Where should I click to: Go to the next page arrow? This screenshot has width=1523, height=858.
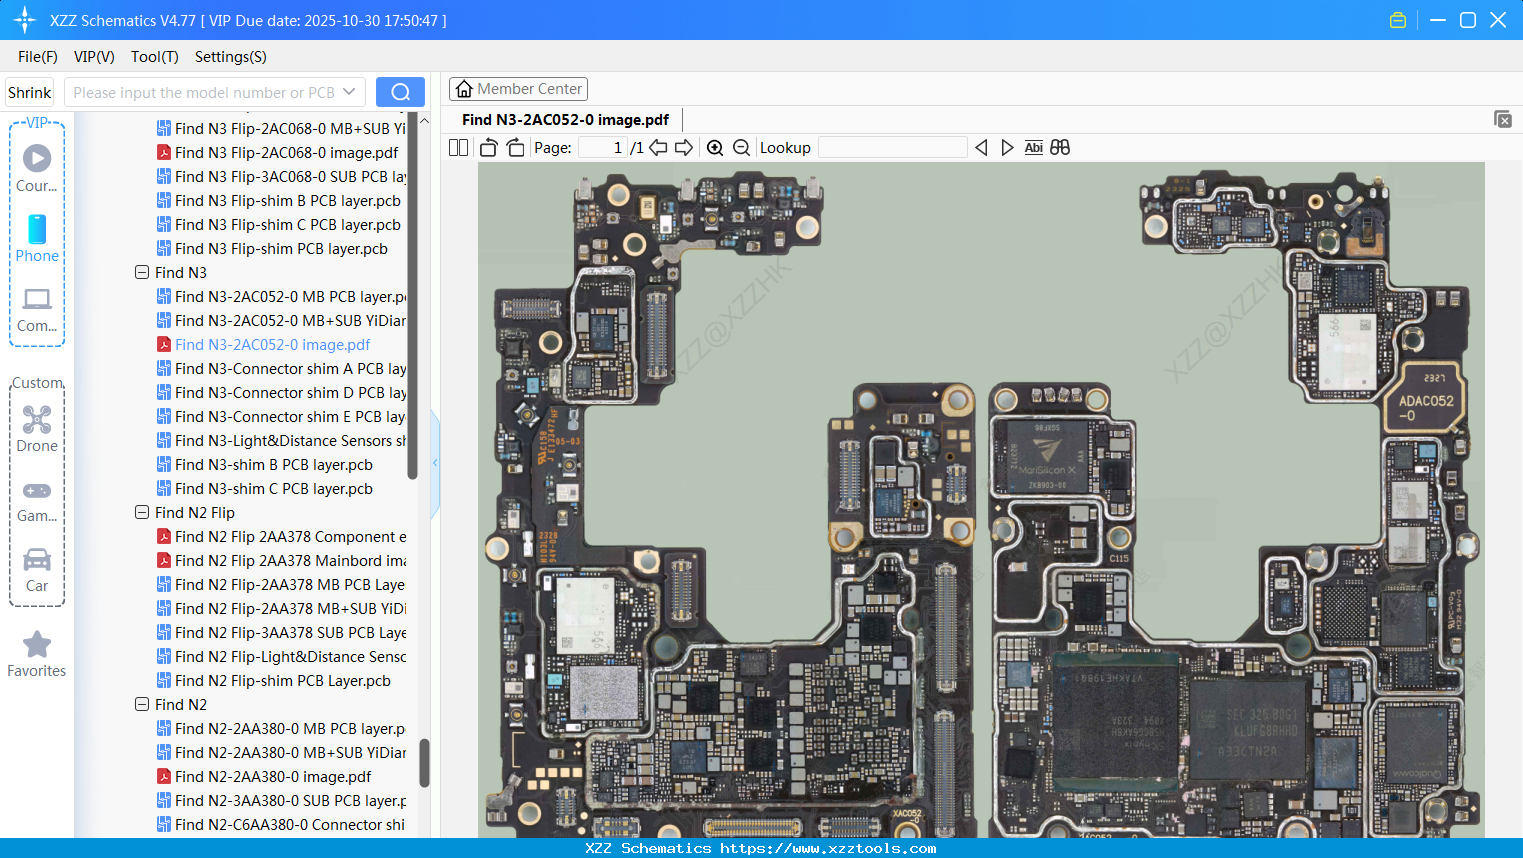684,148
